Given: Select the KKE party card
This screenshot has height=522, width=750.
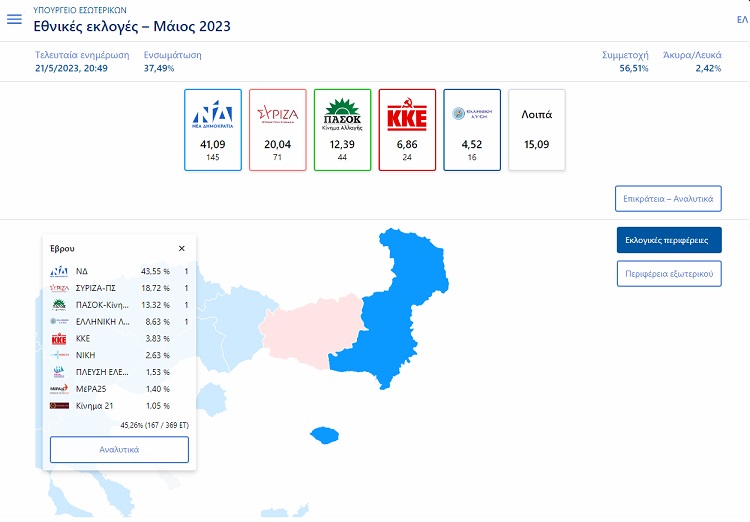Looking at the screenshot, I should pos(407,130).
